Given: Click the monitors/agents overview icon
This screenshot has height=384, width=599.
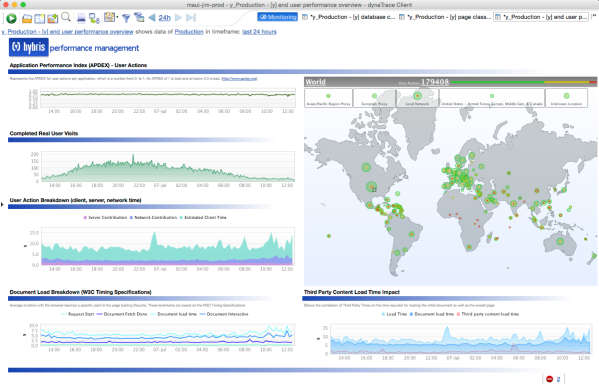Looking at the screenshot, I should coord(94,18).
